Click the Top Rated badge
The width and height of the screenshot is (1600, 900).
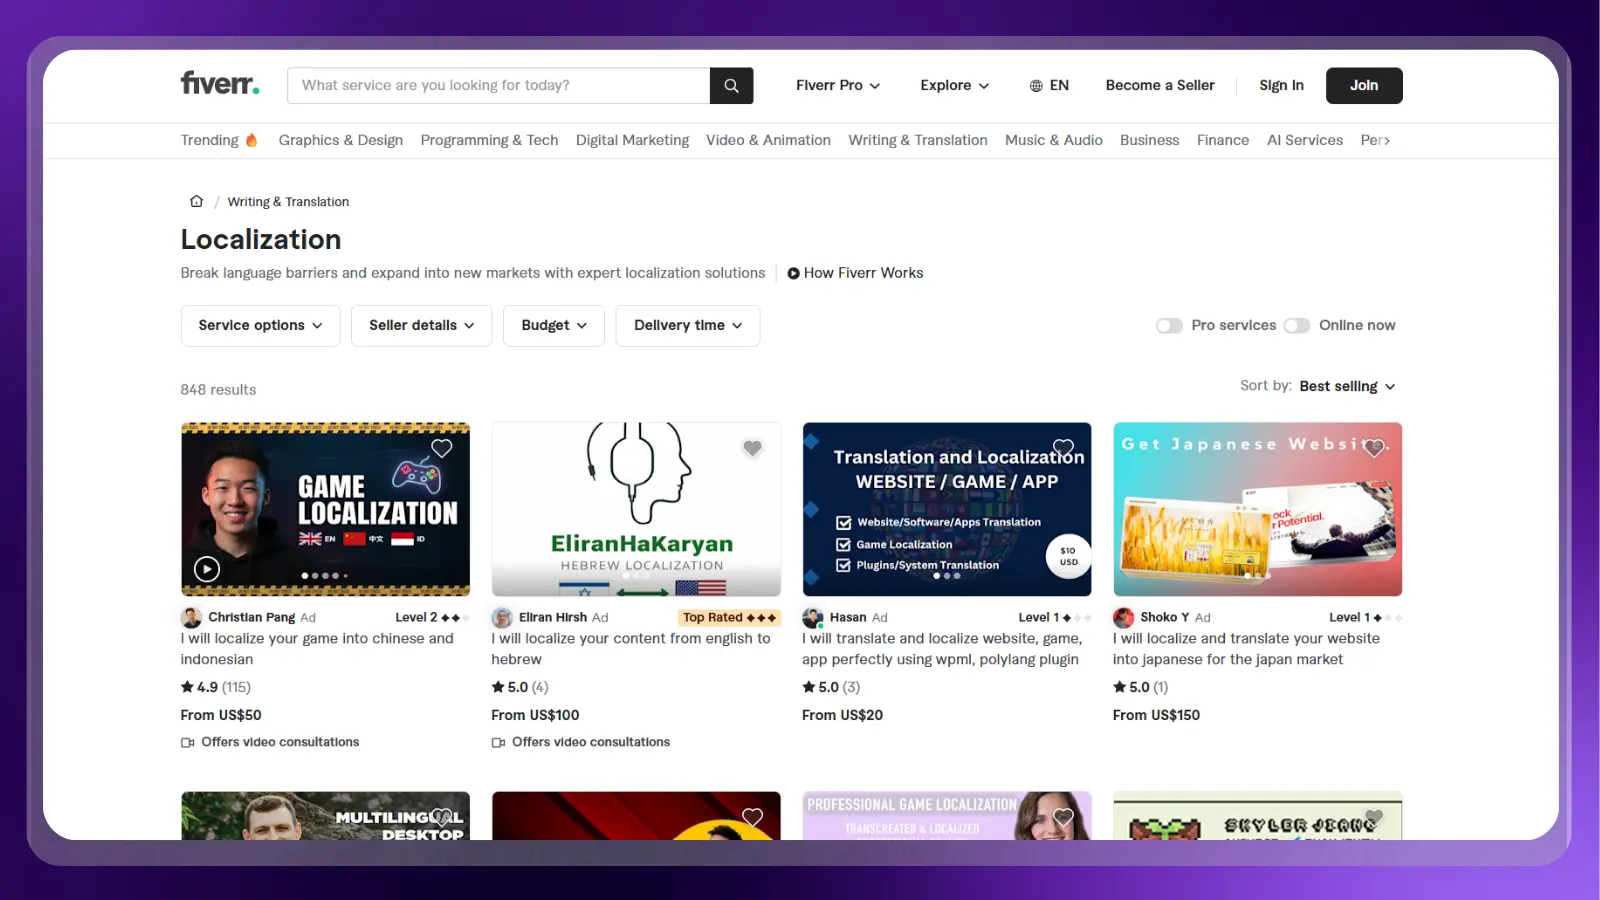pos(729,618)
